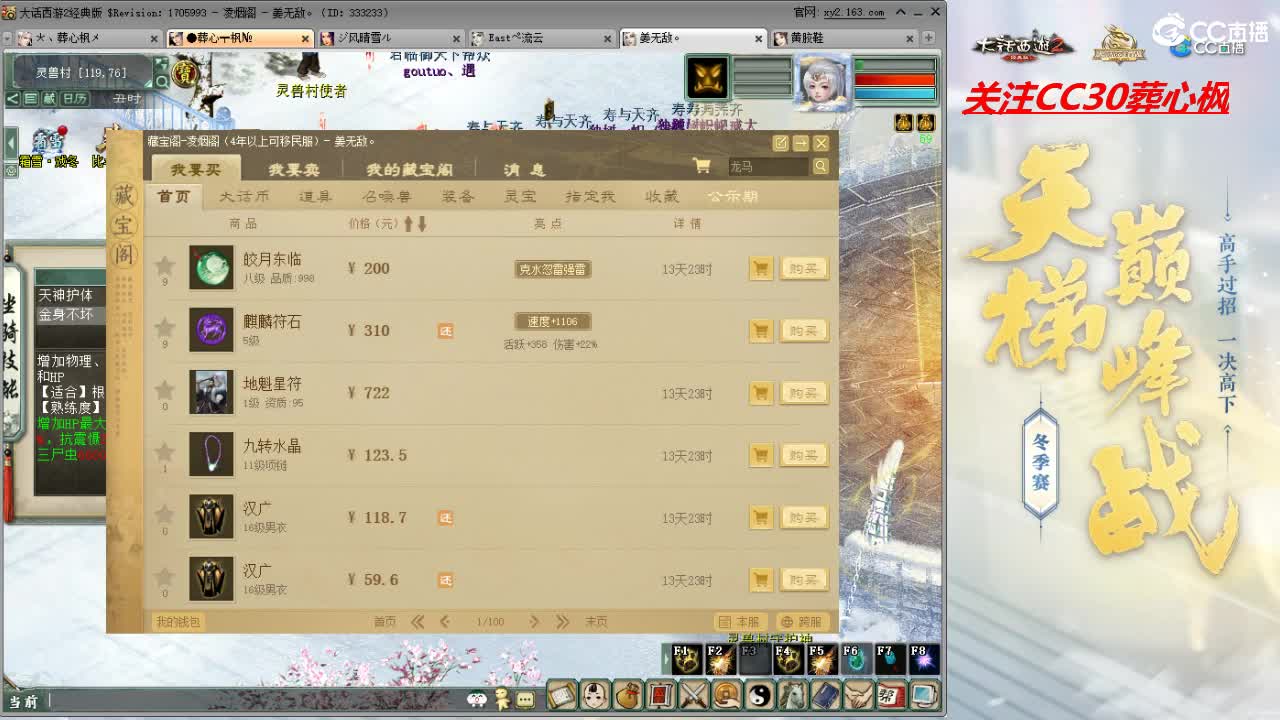Filter listings by 本服 server
The image size is (1280, 720).
740,622
